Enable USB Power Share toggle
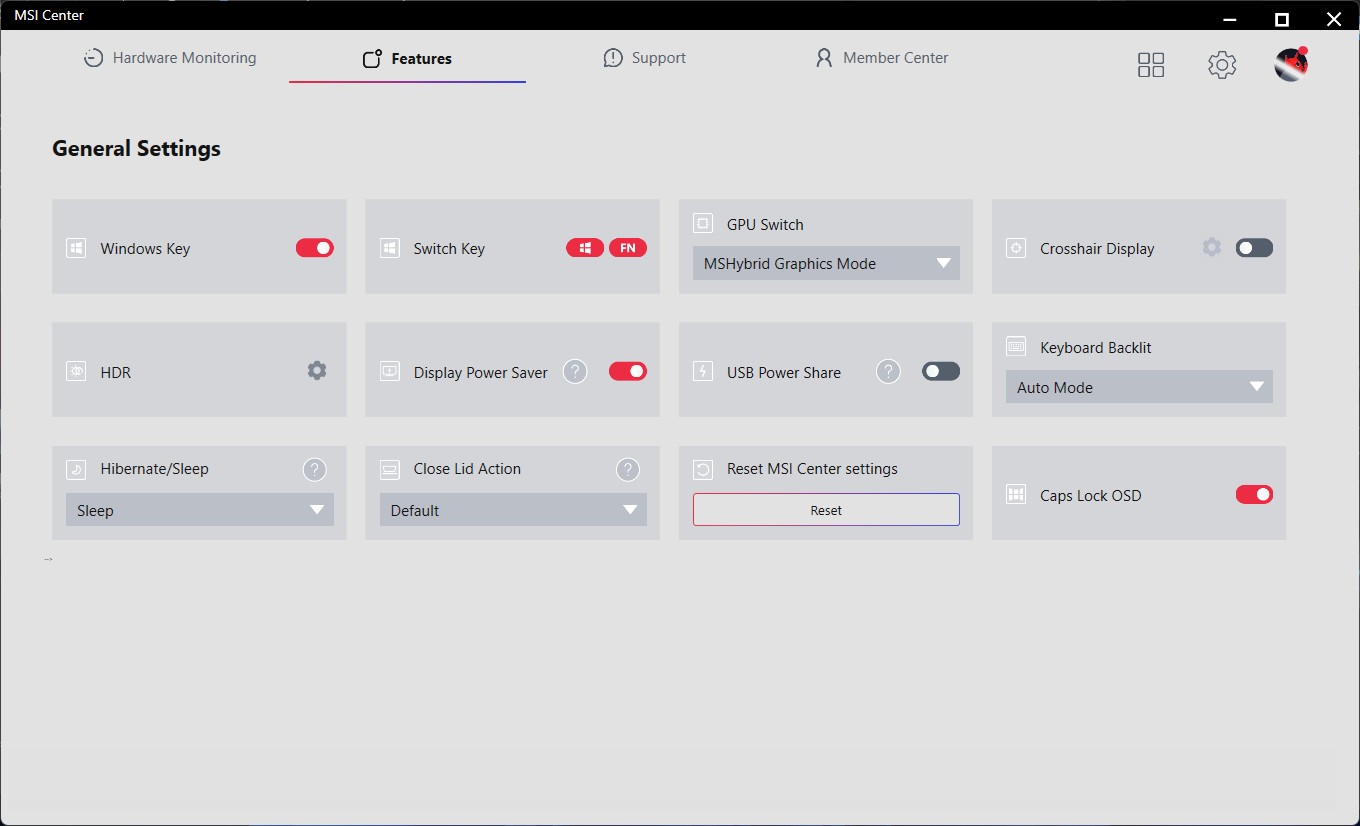This screenshot has width=1360, height=826. coord(941,371)
